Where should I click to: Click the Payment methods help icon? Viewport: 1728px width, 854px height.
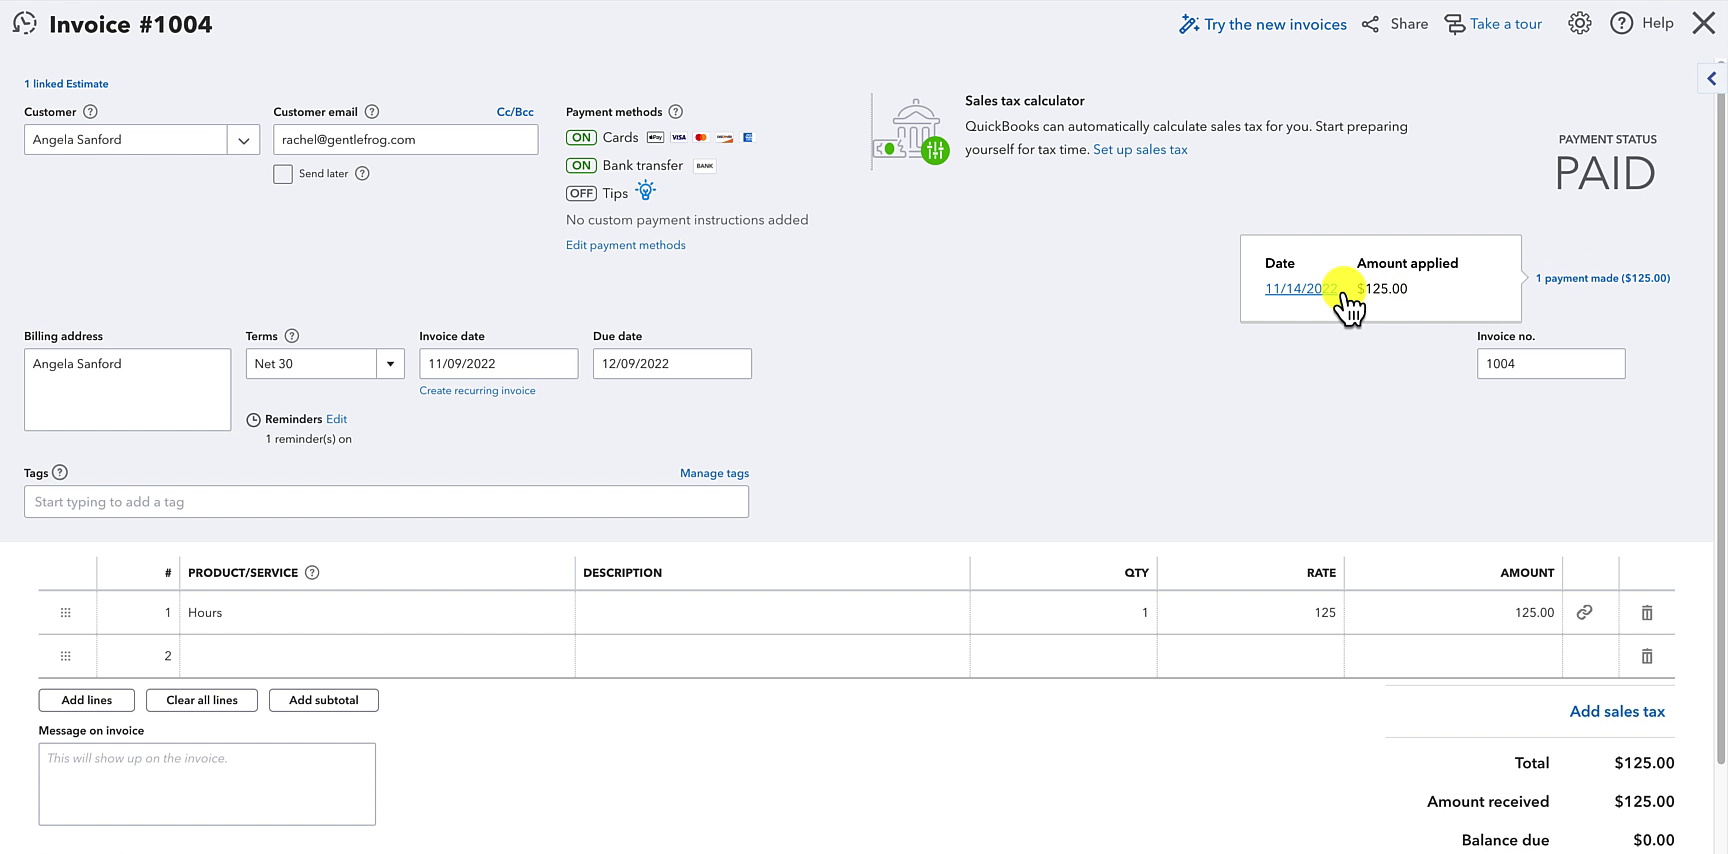[676, 112]
